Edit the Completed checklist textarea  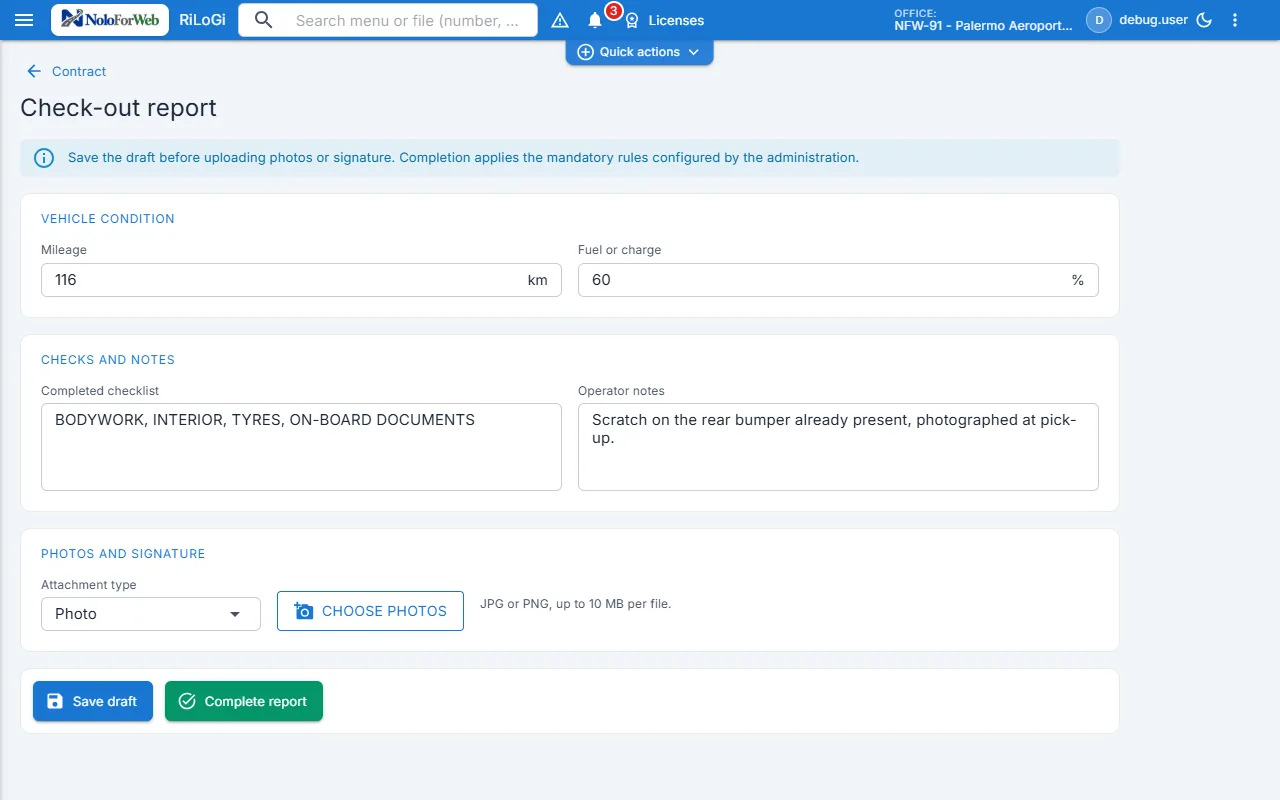[x=301, y=447]
